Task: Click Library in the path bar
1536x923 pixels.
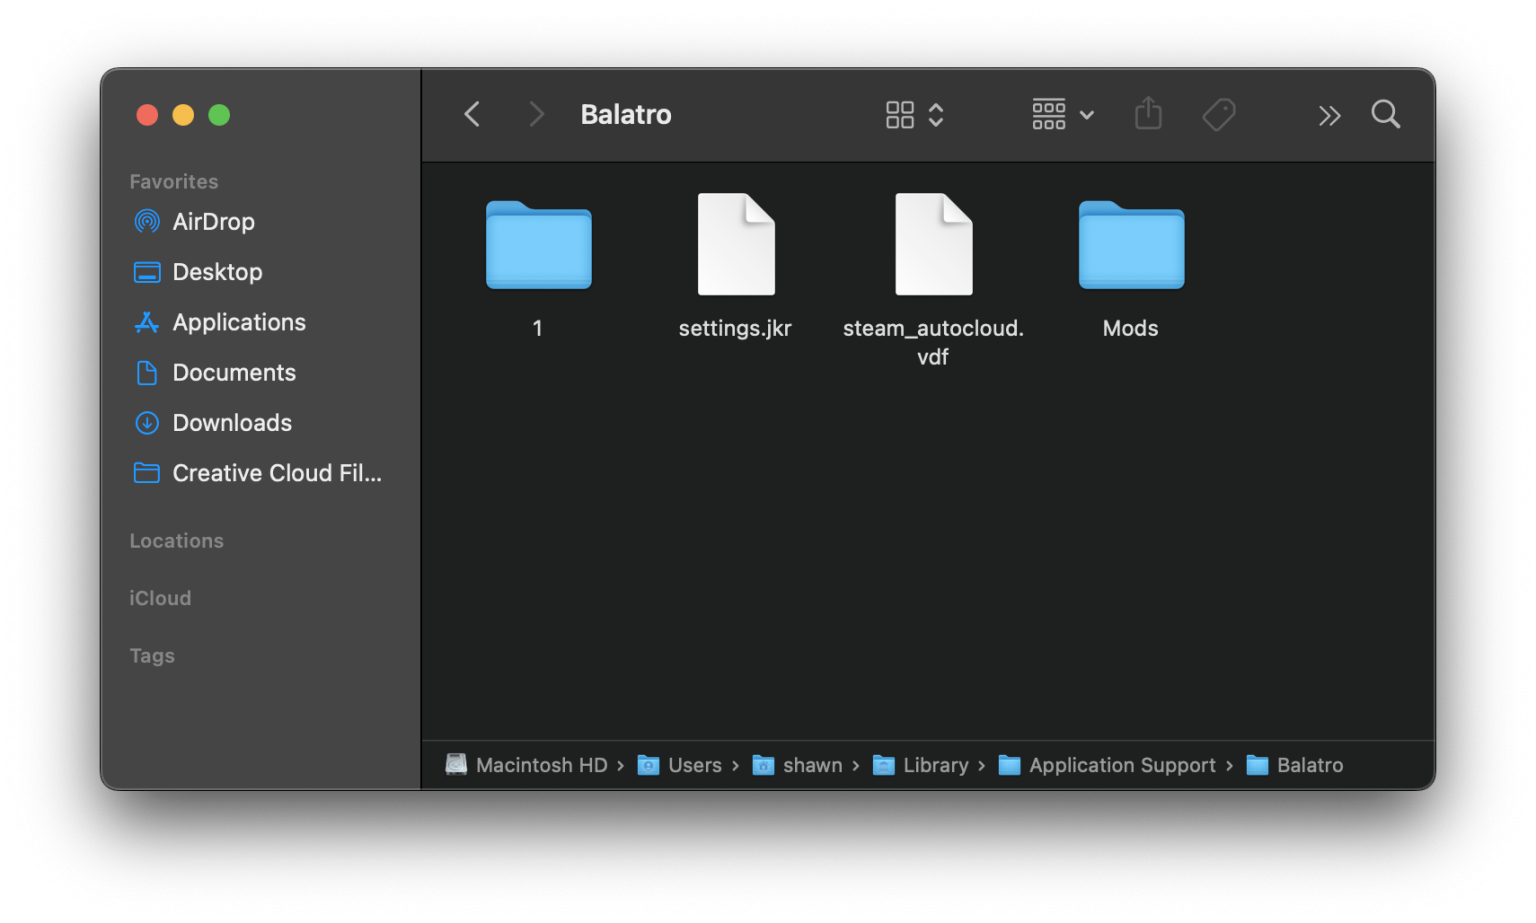Action: (934, 765)
